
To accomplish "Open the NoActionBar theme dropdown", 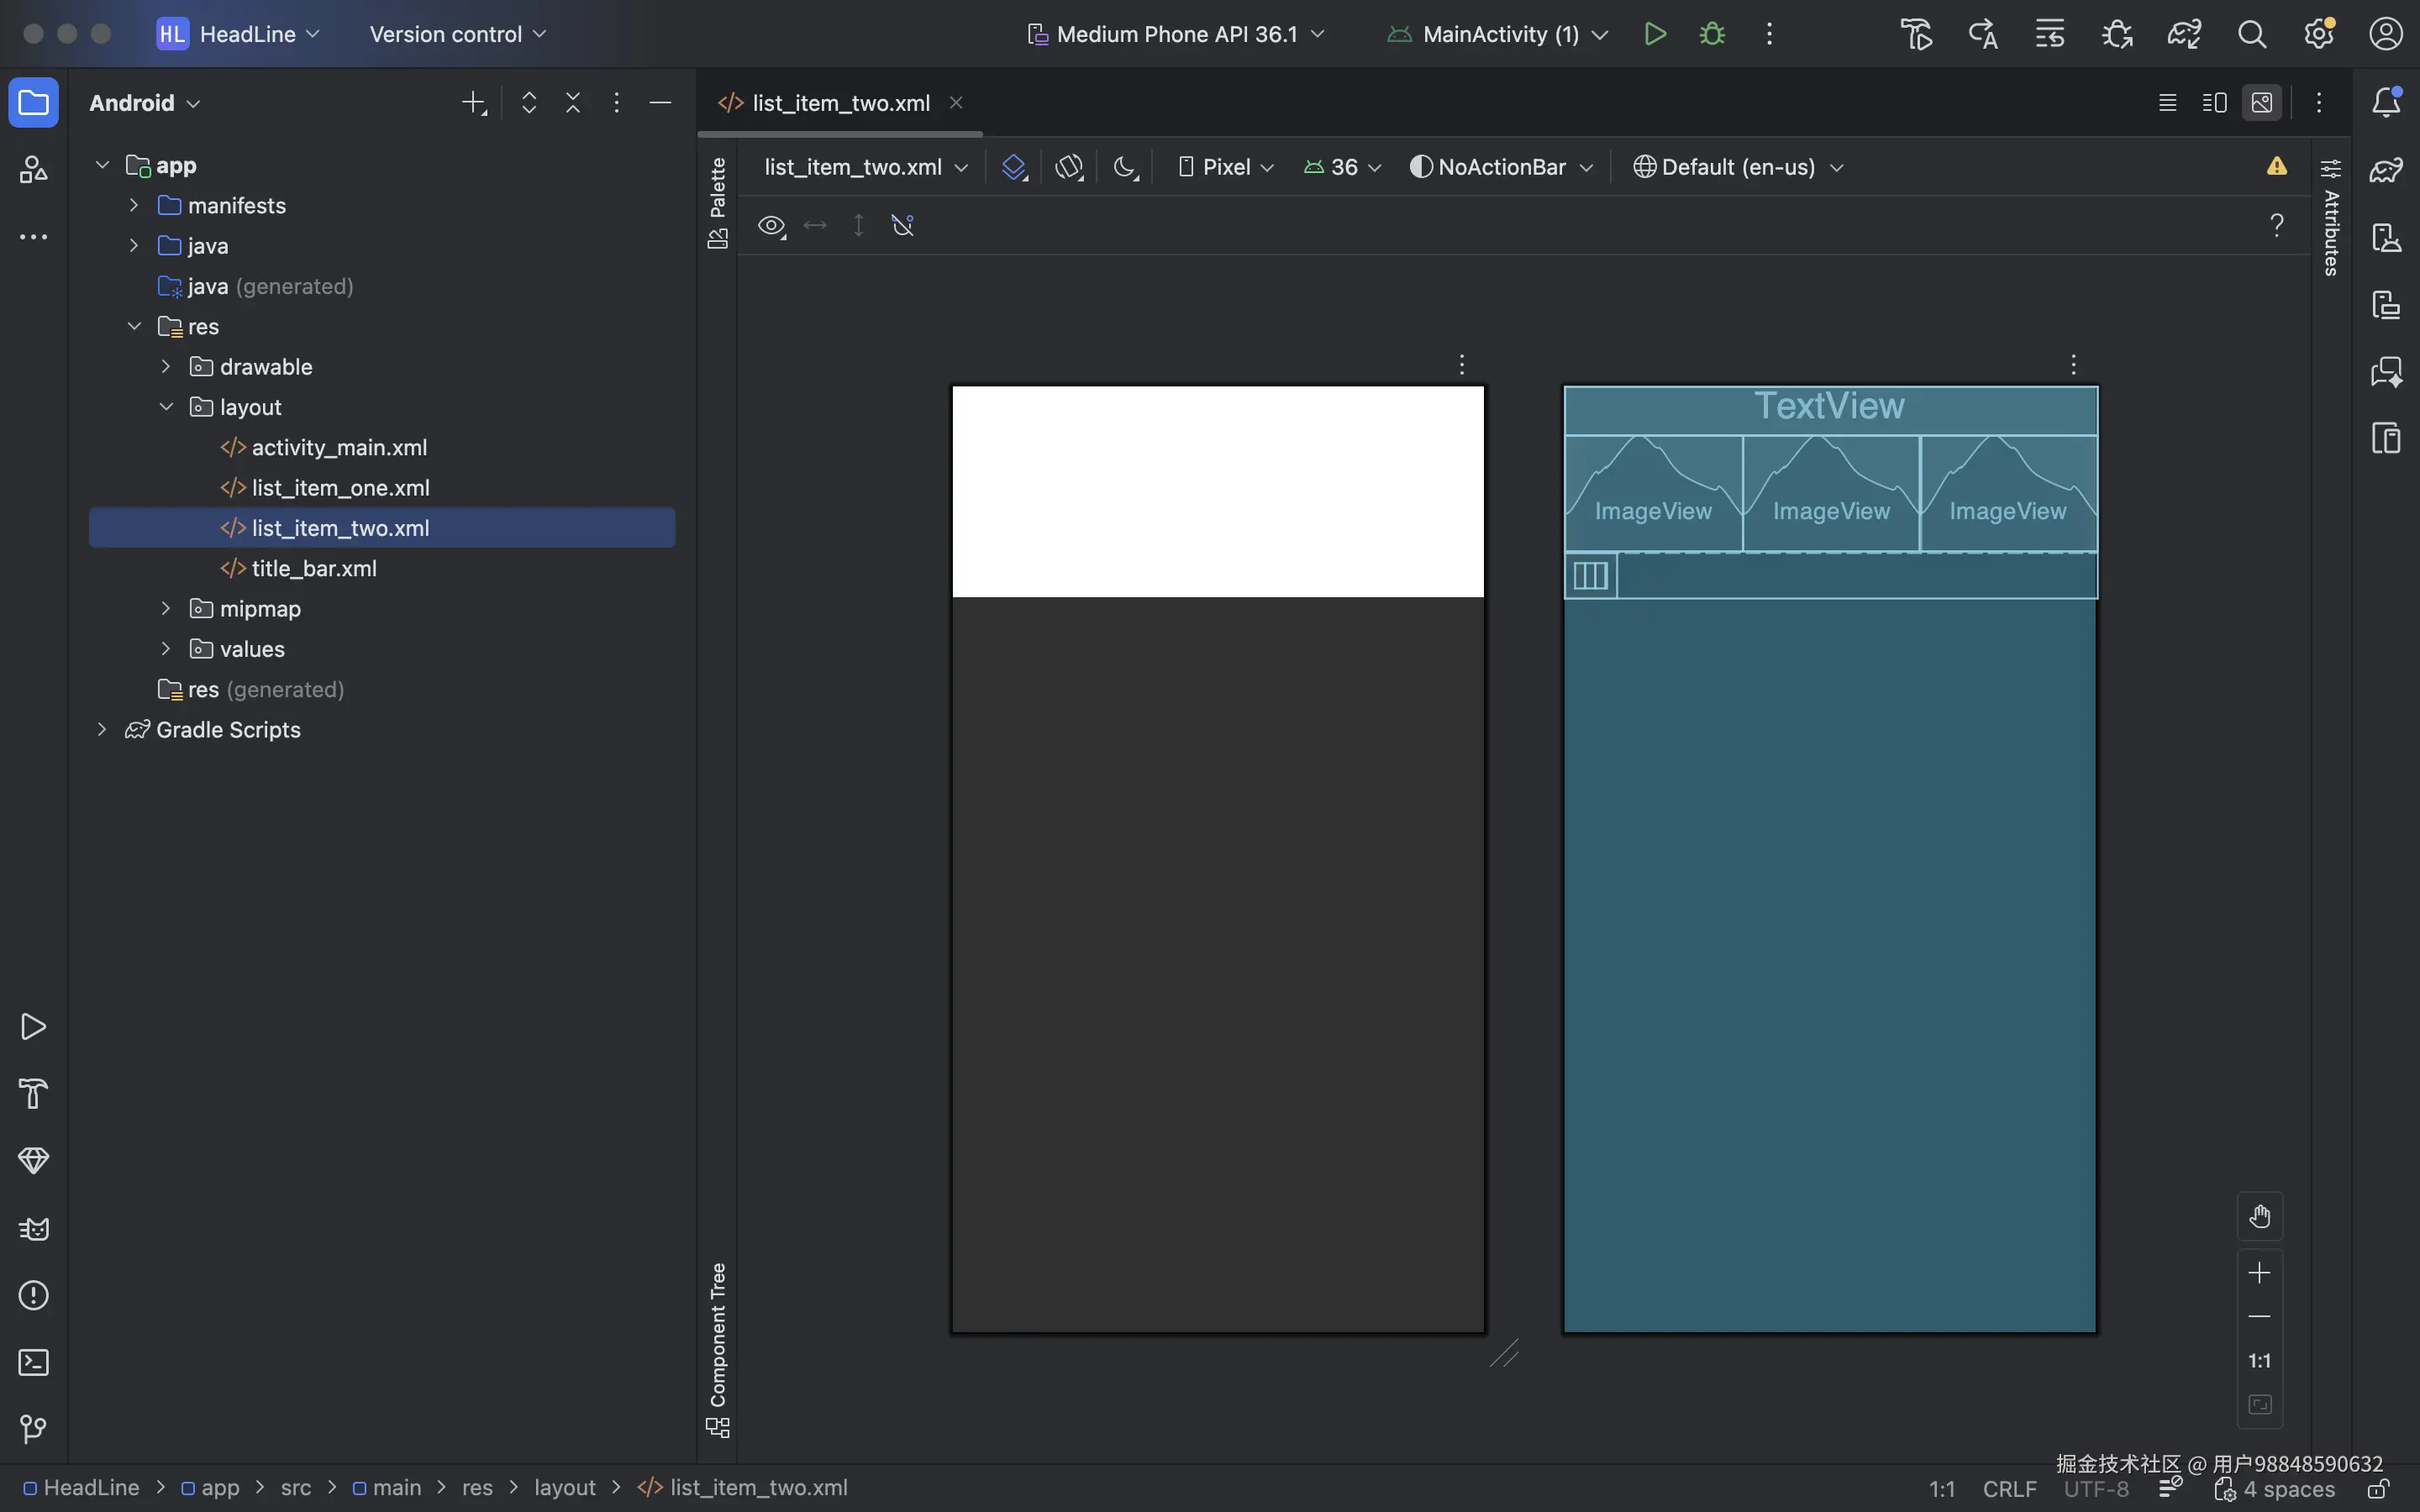I will point(1501,167).
